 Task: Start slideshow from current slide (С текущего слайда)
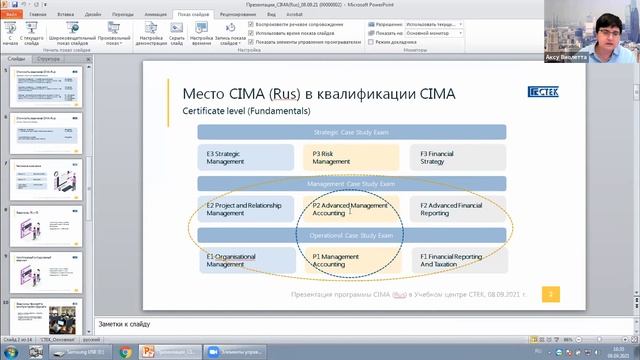pyautogui.click(x=31, y=33)
